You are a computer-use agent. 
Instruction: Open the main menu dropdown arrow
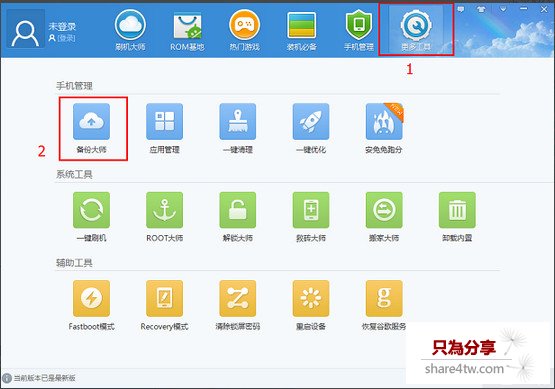[503, 10]
